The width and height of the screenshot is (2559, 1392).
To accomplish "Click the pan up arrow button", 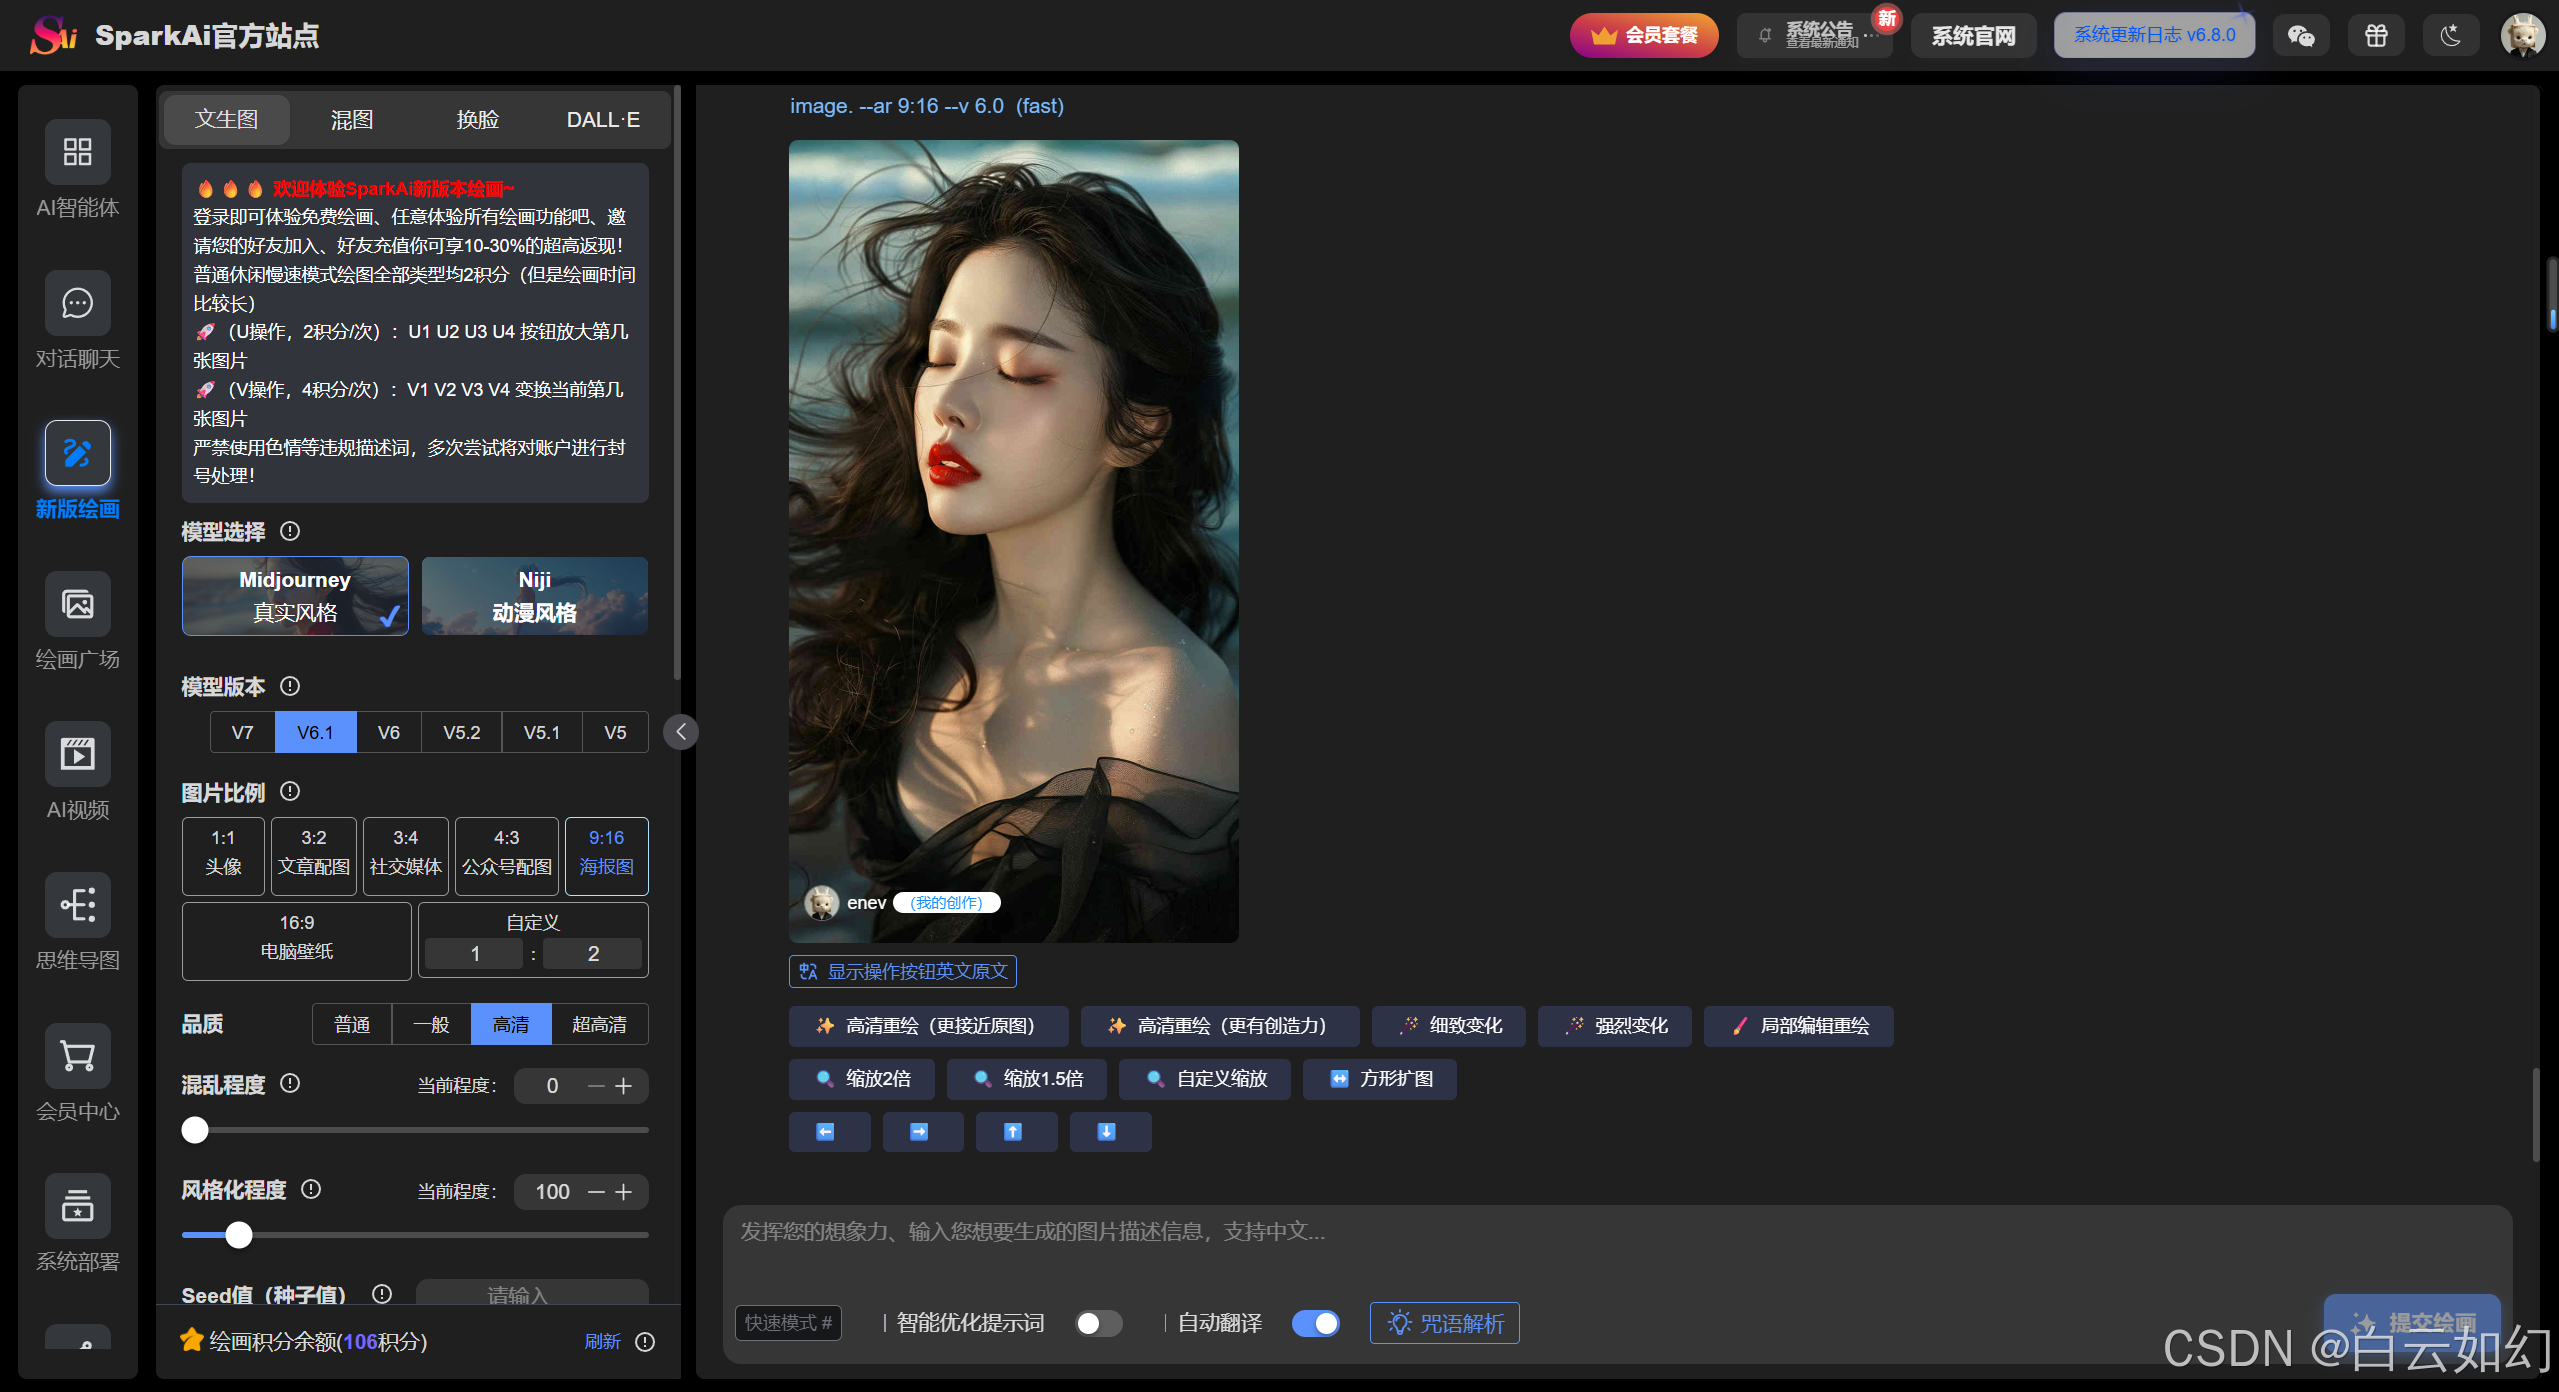I will pyautogui.click(x=1014, y=1132).
